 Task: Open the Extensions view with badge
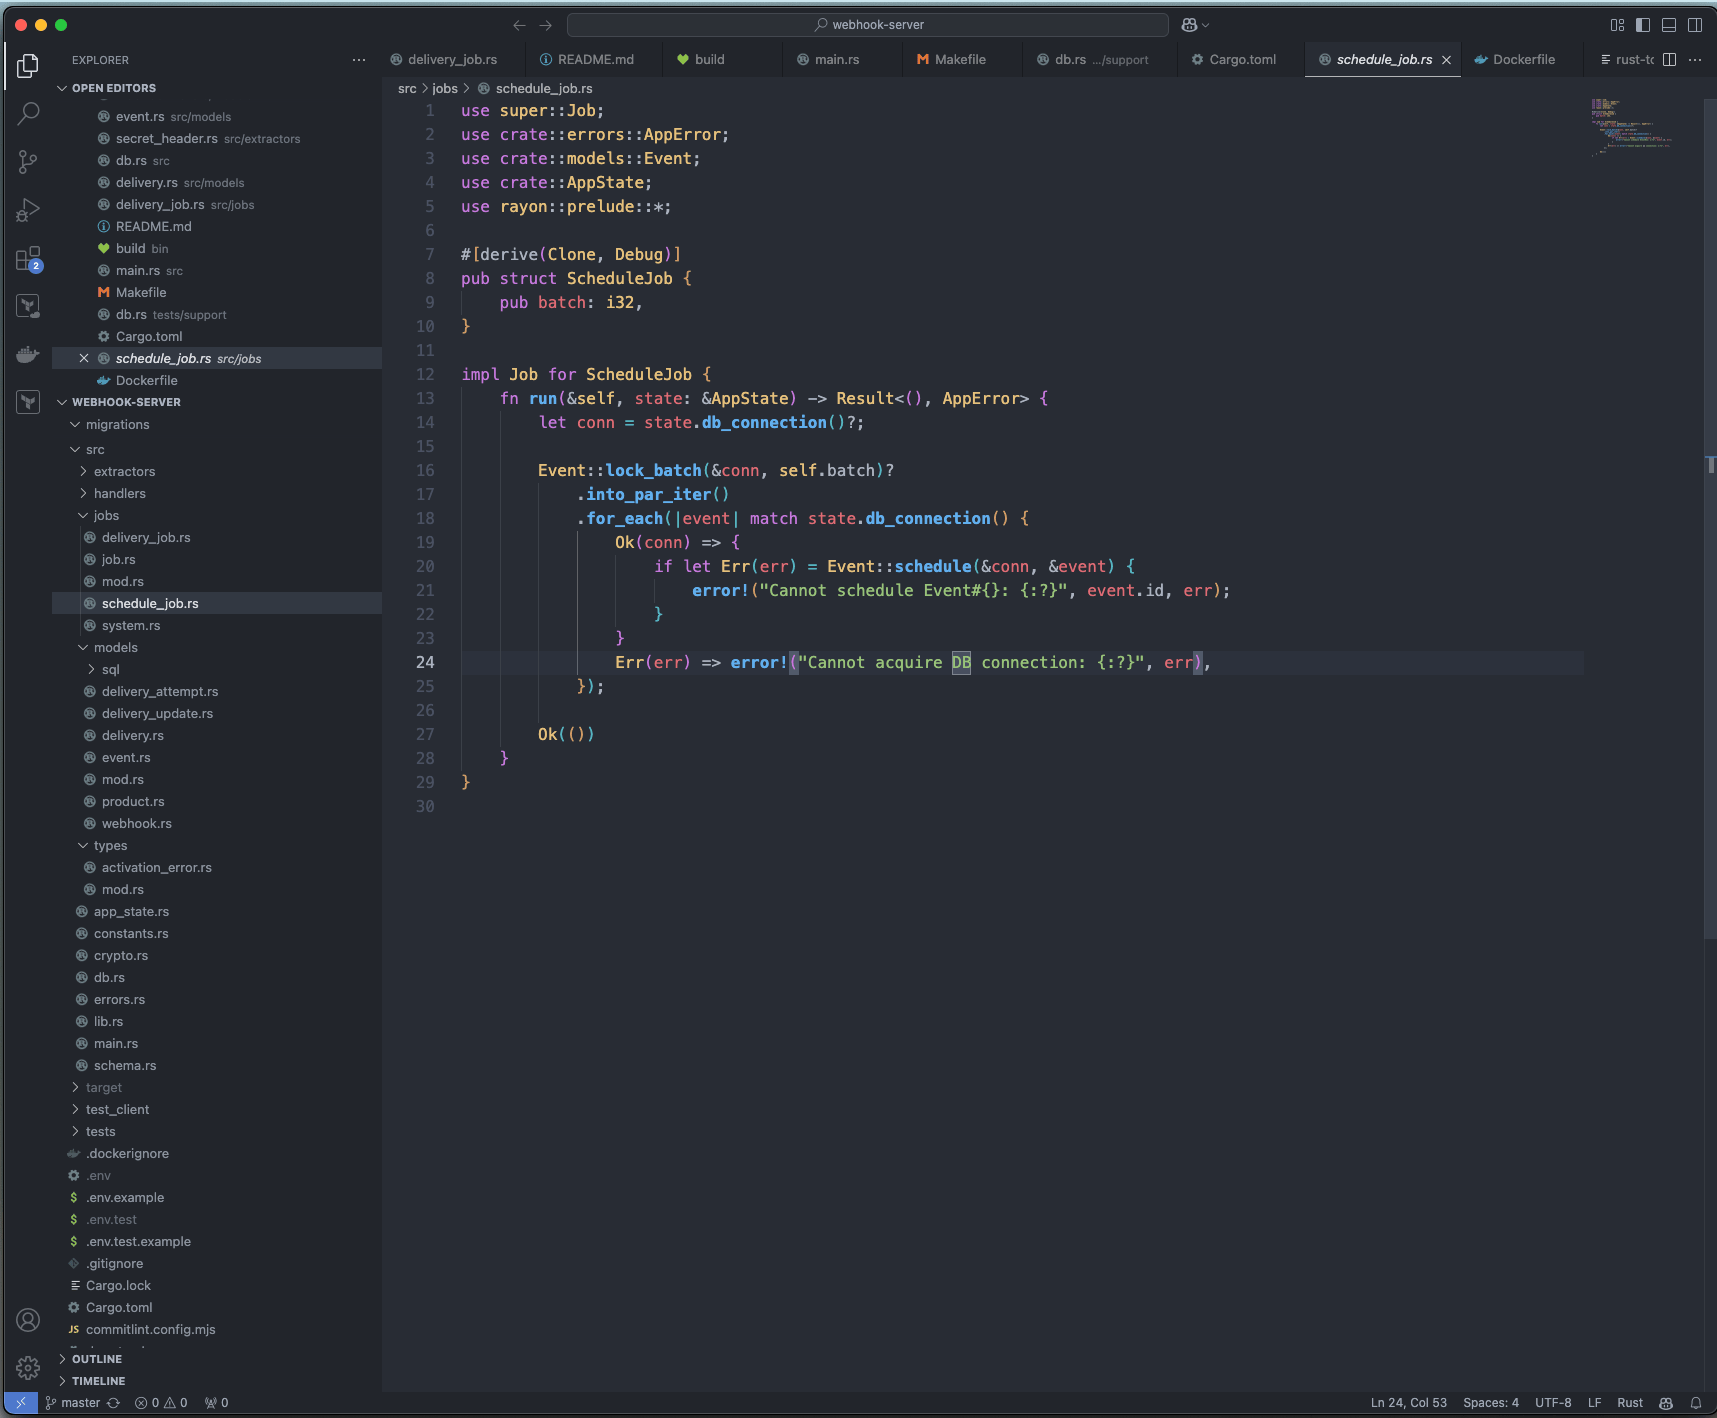tap(28, 259)
